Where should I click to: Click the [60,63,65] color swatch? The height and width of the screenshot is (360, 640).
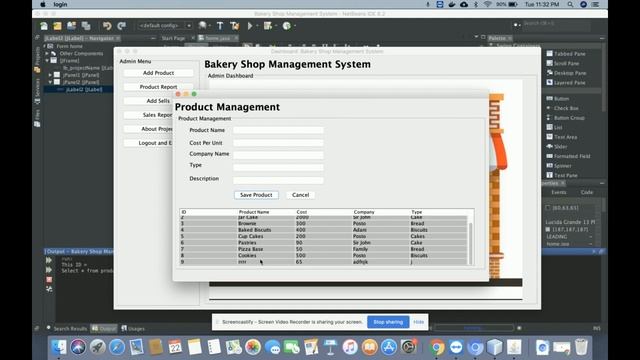(x=548, y=208)
